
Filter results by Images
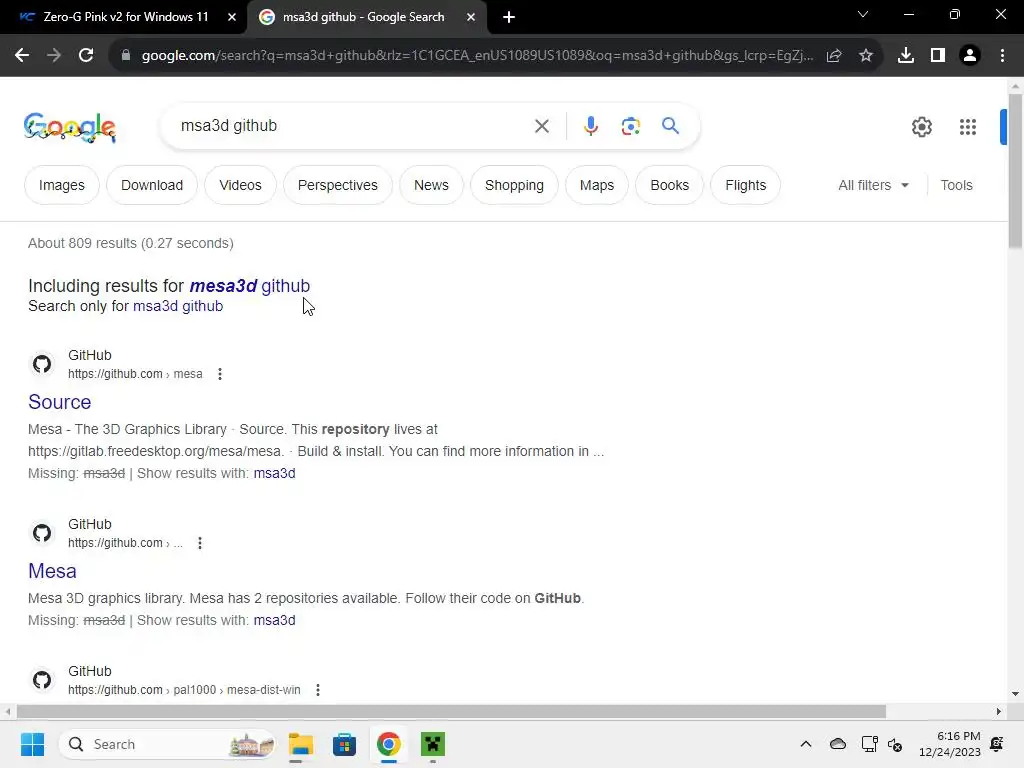[x=62, y=185]
